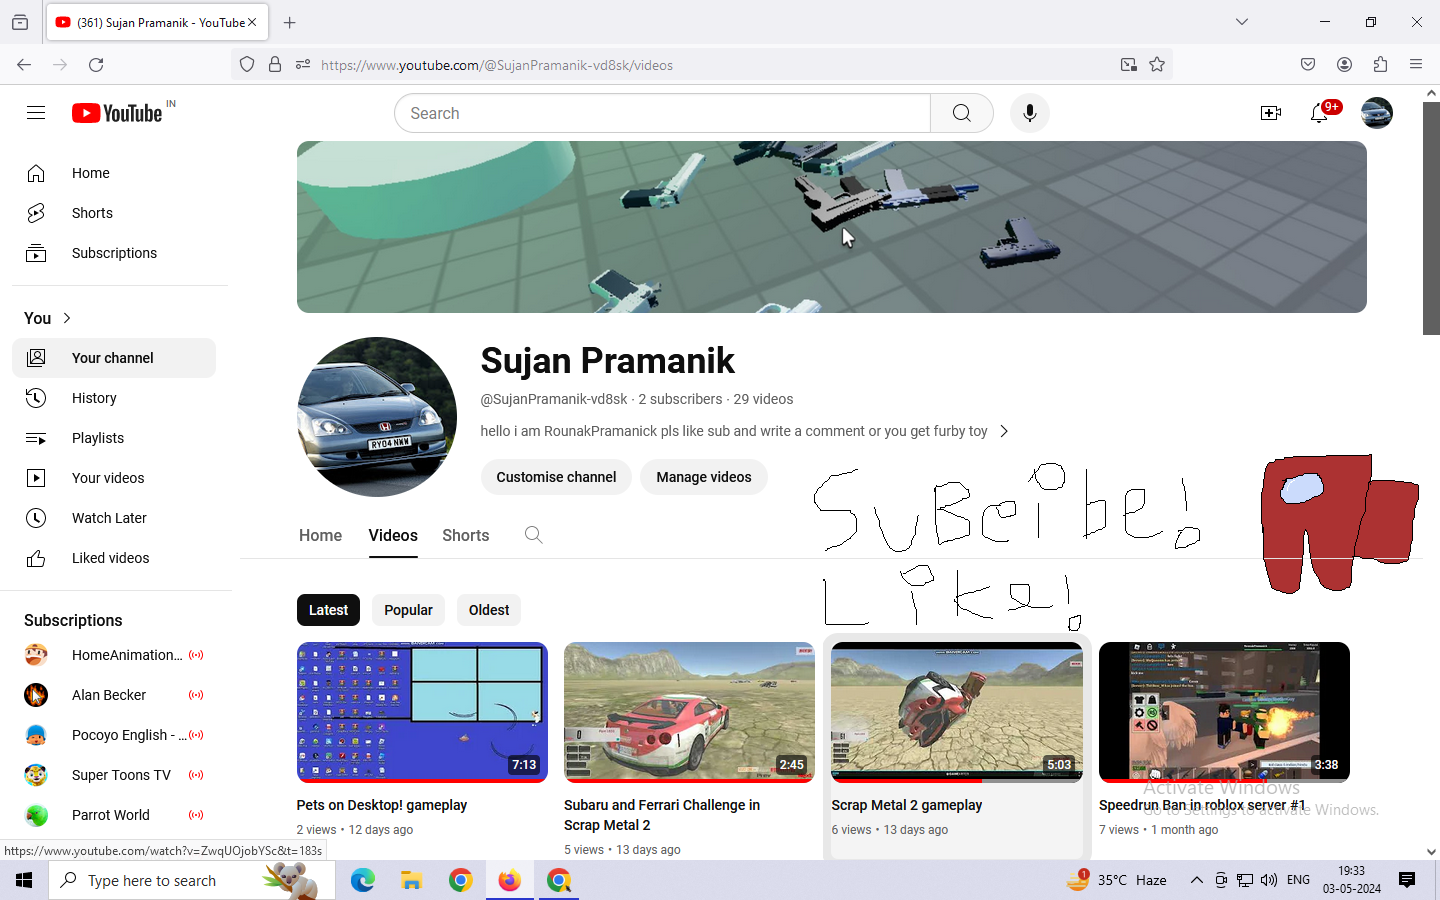Filter videos by Popular
Screen dimensions: 1440x900
click(x=408, y=610)
